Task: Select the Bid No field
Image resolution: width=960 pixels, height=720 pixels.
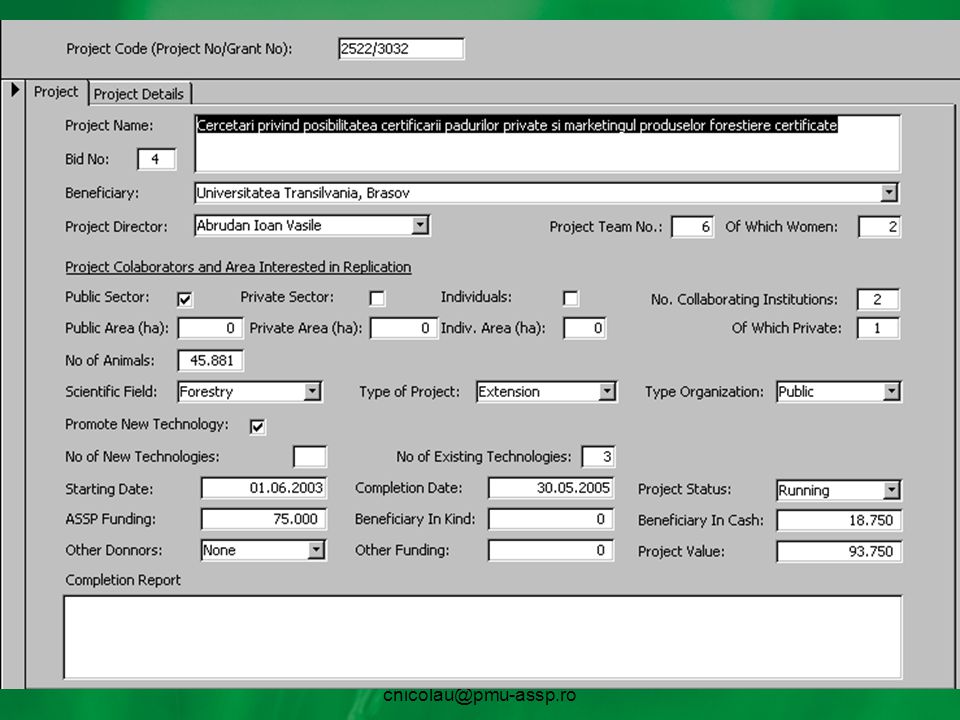Action: (157, 159)
